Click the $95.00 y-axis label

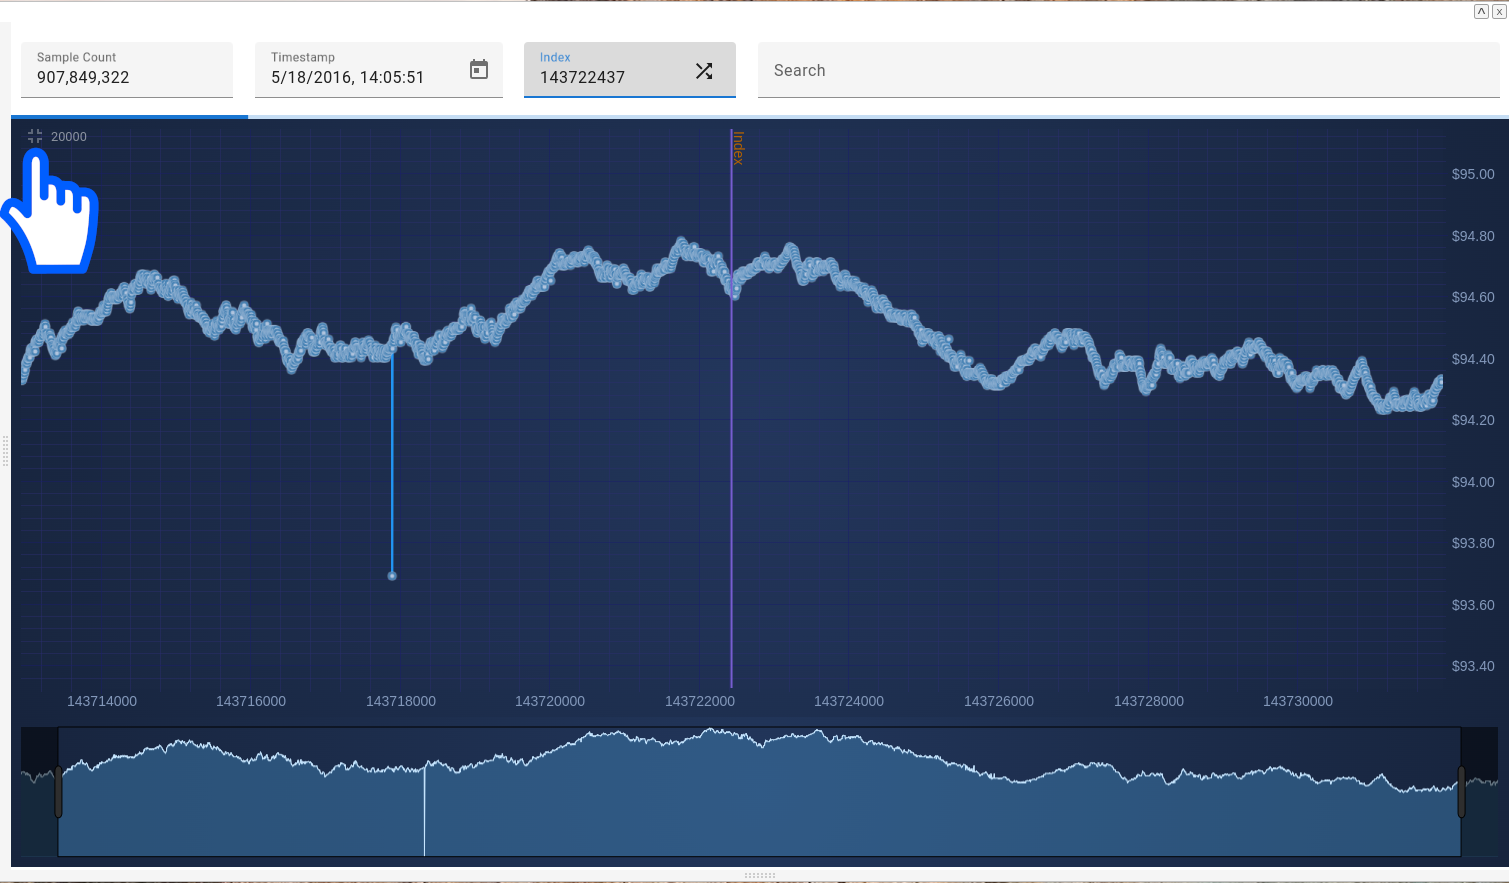1472,174
